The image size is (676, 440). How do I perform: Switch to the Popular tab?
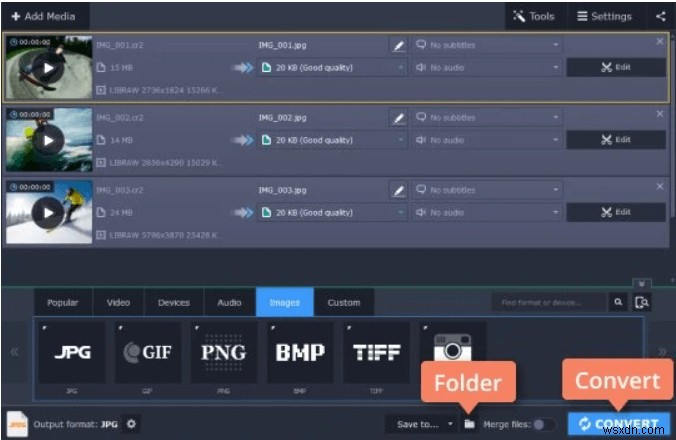pyautogui.click(x=63, y=303)
